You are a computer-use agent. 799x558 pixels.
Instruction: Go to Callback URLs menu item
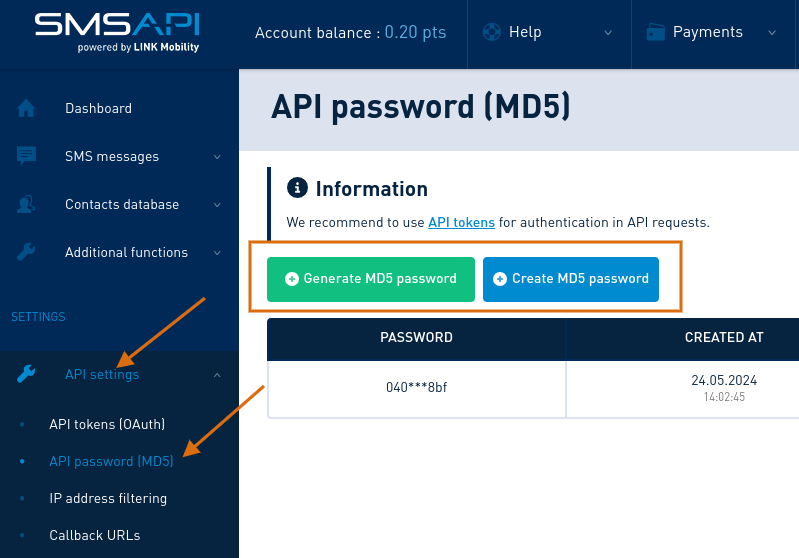[95, 535]
